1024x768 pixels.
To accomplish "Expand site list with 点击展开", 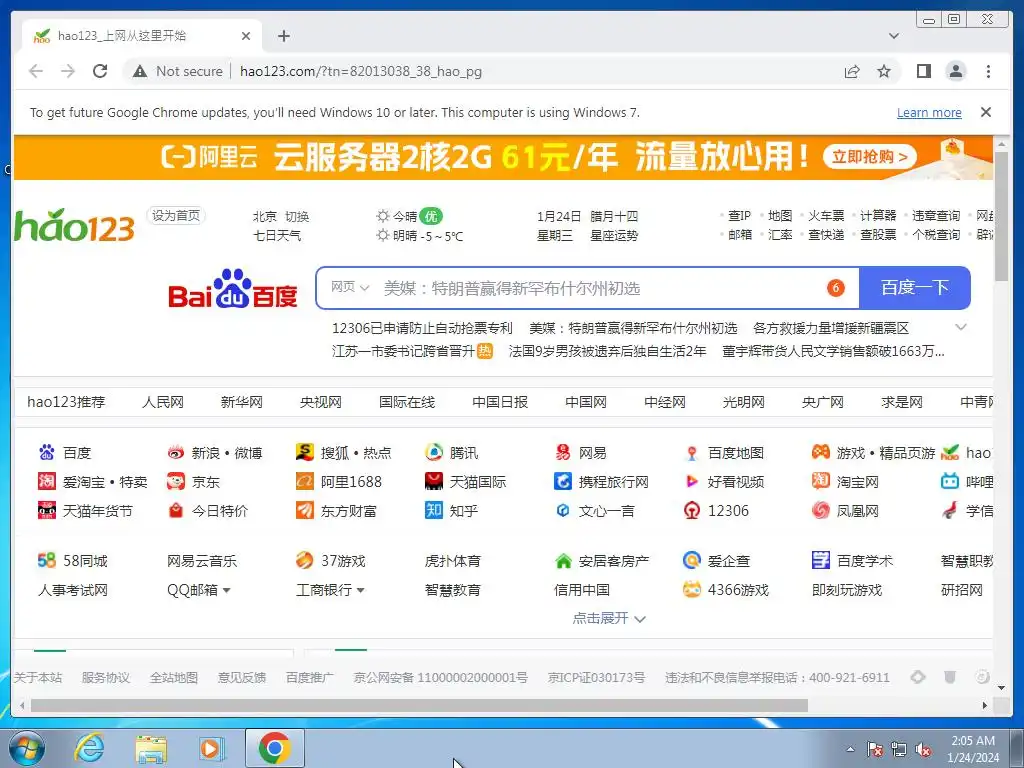I will coord(609,618).
